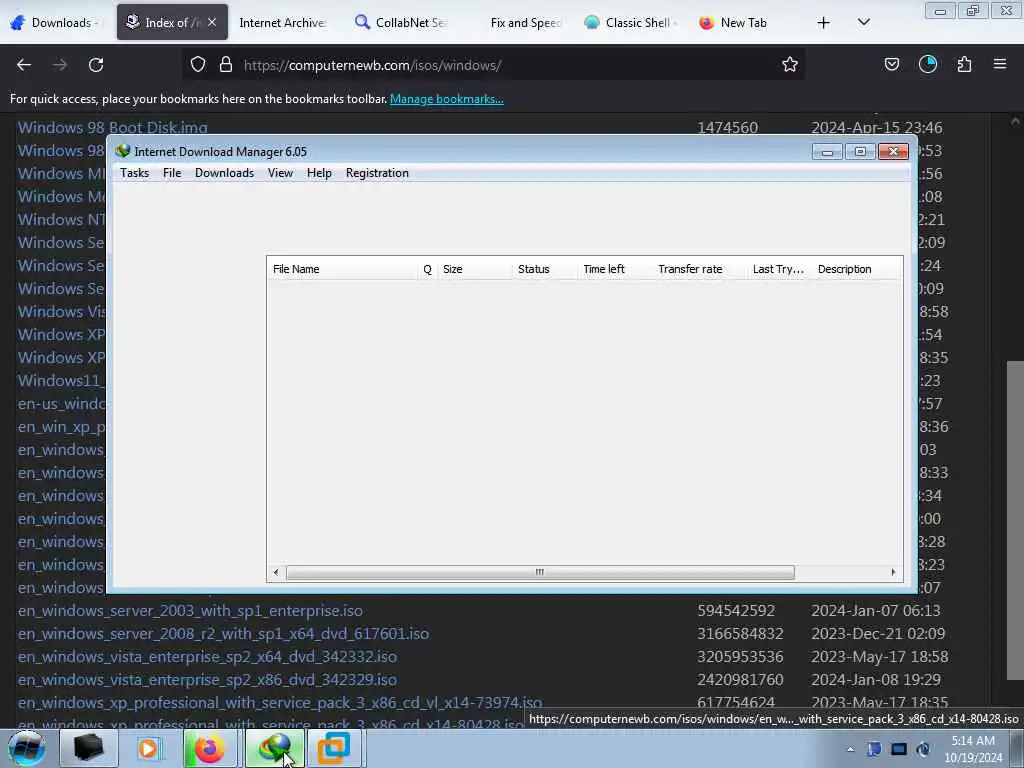Open the Manage bookmarks link
This screenshot has height=768, width=1024.
click(447, 99)
